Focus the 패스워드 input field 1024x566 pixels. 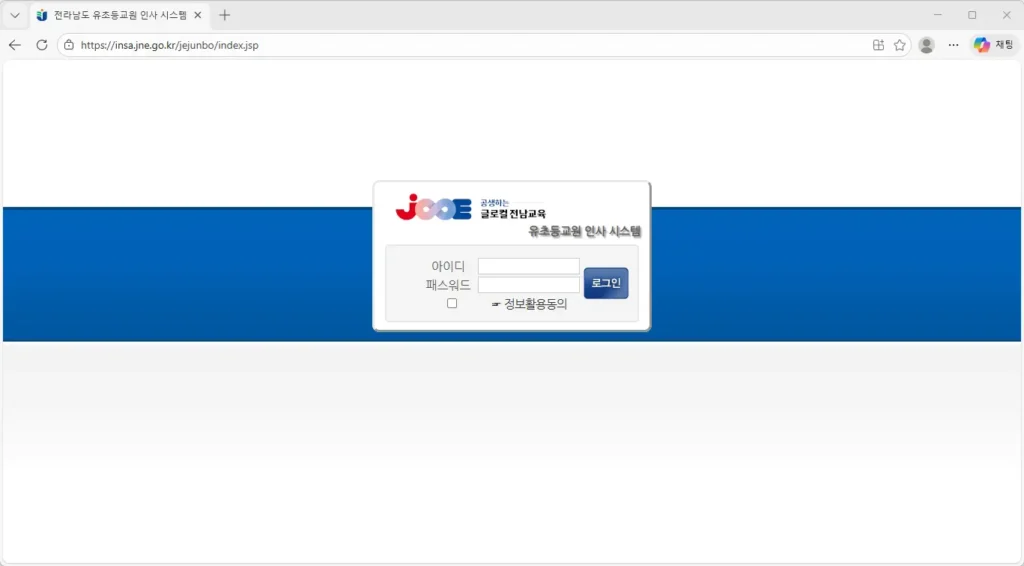(x=528, y=285)
